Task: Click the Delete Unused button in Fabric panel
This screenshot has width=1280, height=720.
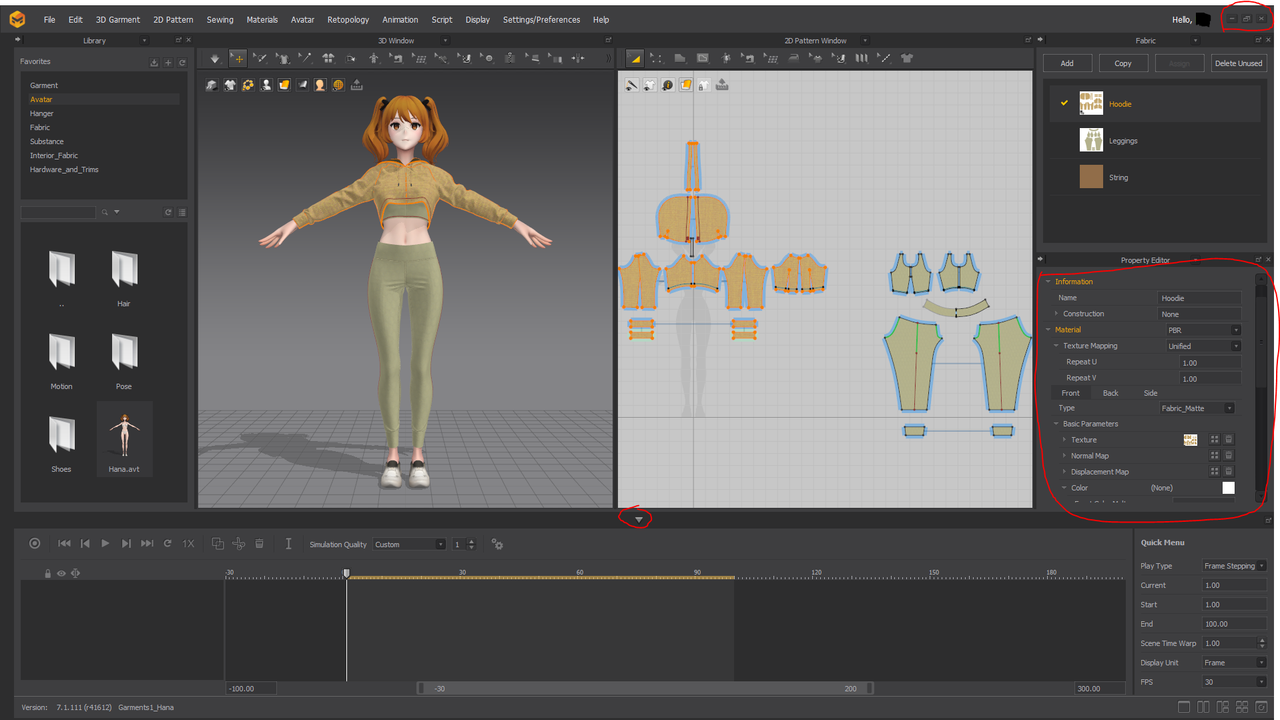Action: tap(1238, 63)
